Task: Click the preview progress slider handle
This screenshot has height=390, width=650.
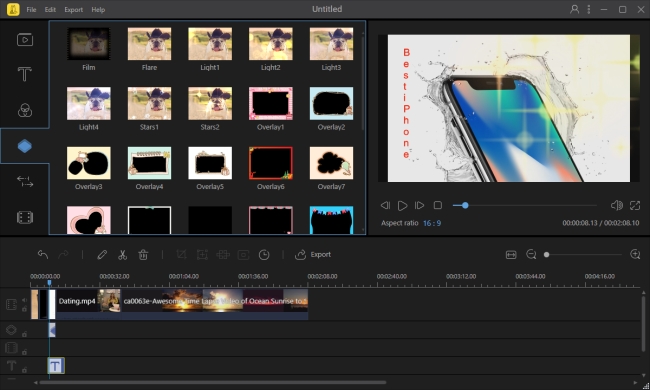Action: 465,205
